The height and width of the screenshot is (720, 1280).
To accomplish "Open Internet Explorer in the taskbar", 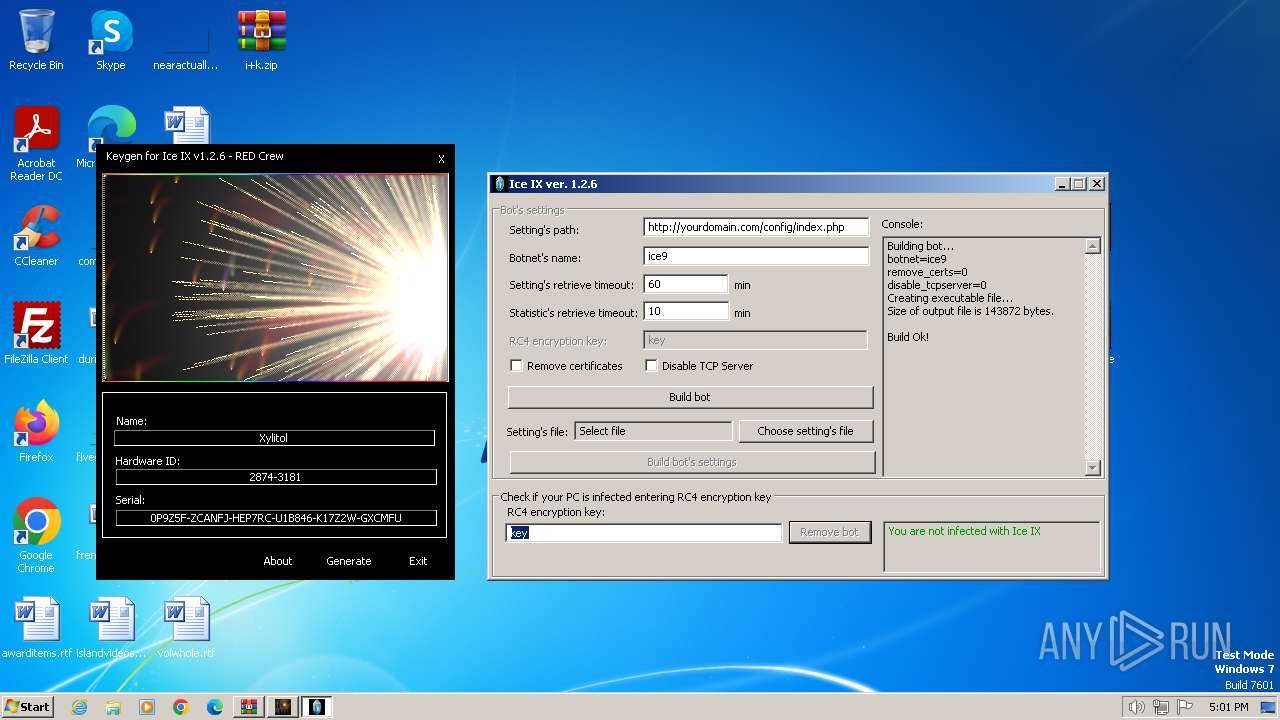I will coord(79,707).
